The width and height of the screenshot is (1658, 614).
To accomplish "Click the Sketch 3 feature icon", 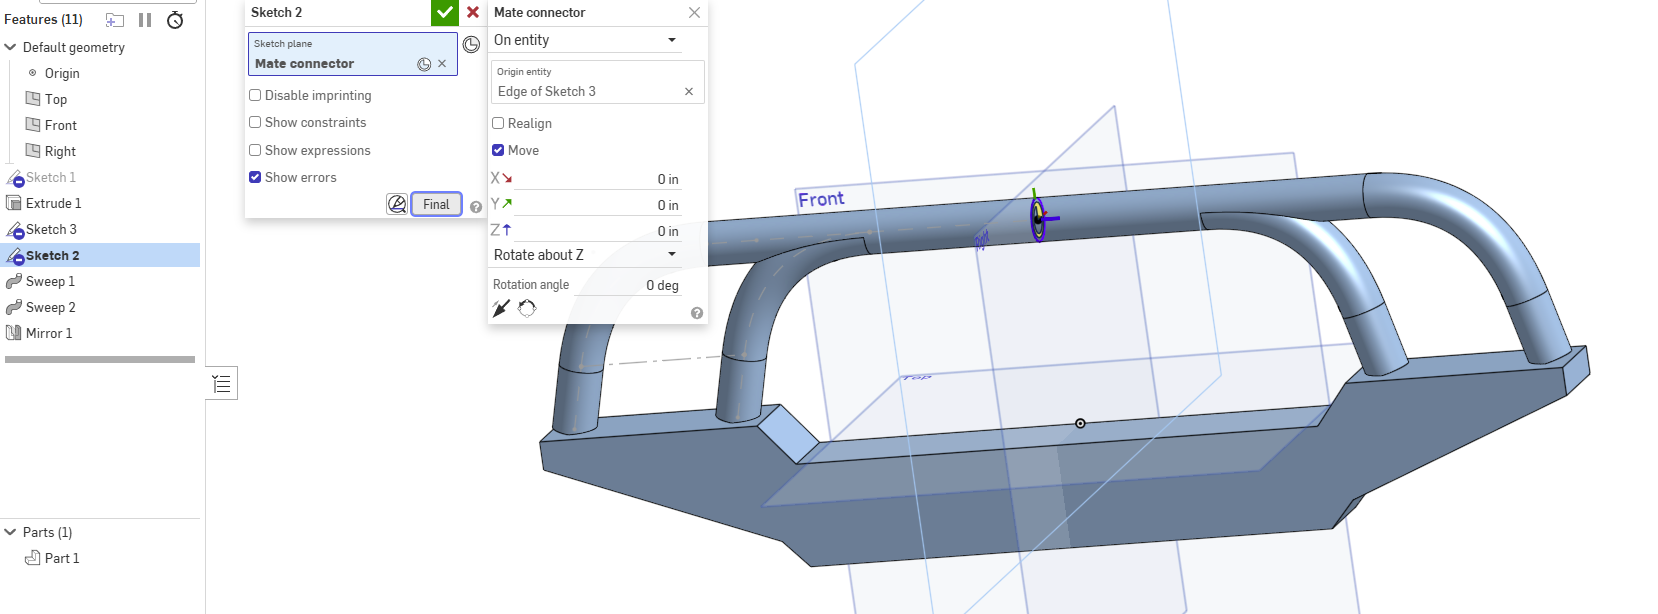I will click(14, 230).
